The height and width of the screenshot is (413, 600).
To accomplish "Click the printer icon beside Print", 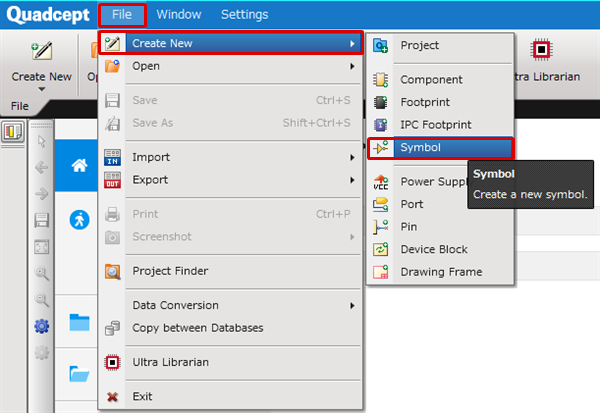I will click(112, 214).
